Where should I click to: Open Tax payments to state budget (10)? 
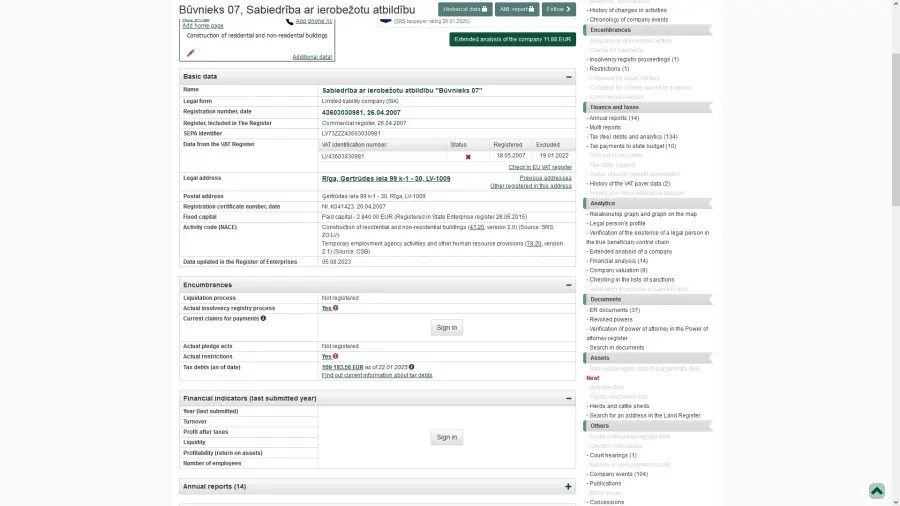click(633, 146)
